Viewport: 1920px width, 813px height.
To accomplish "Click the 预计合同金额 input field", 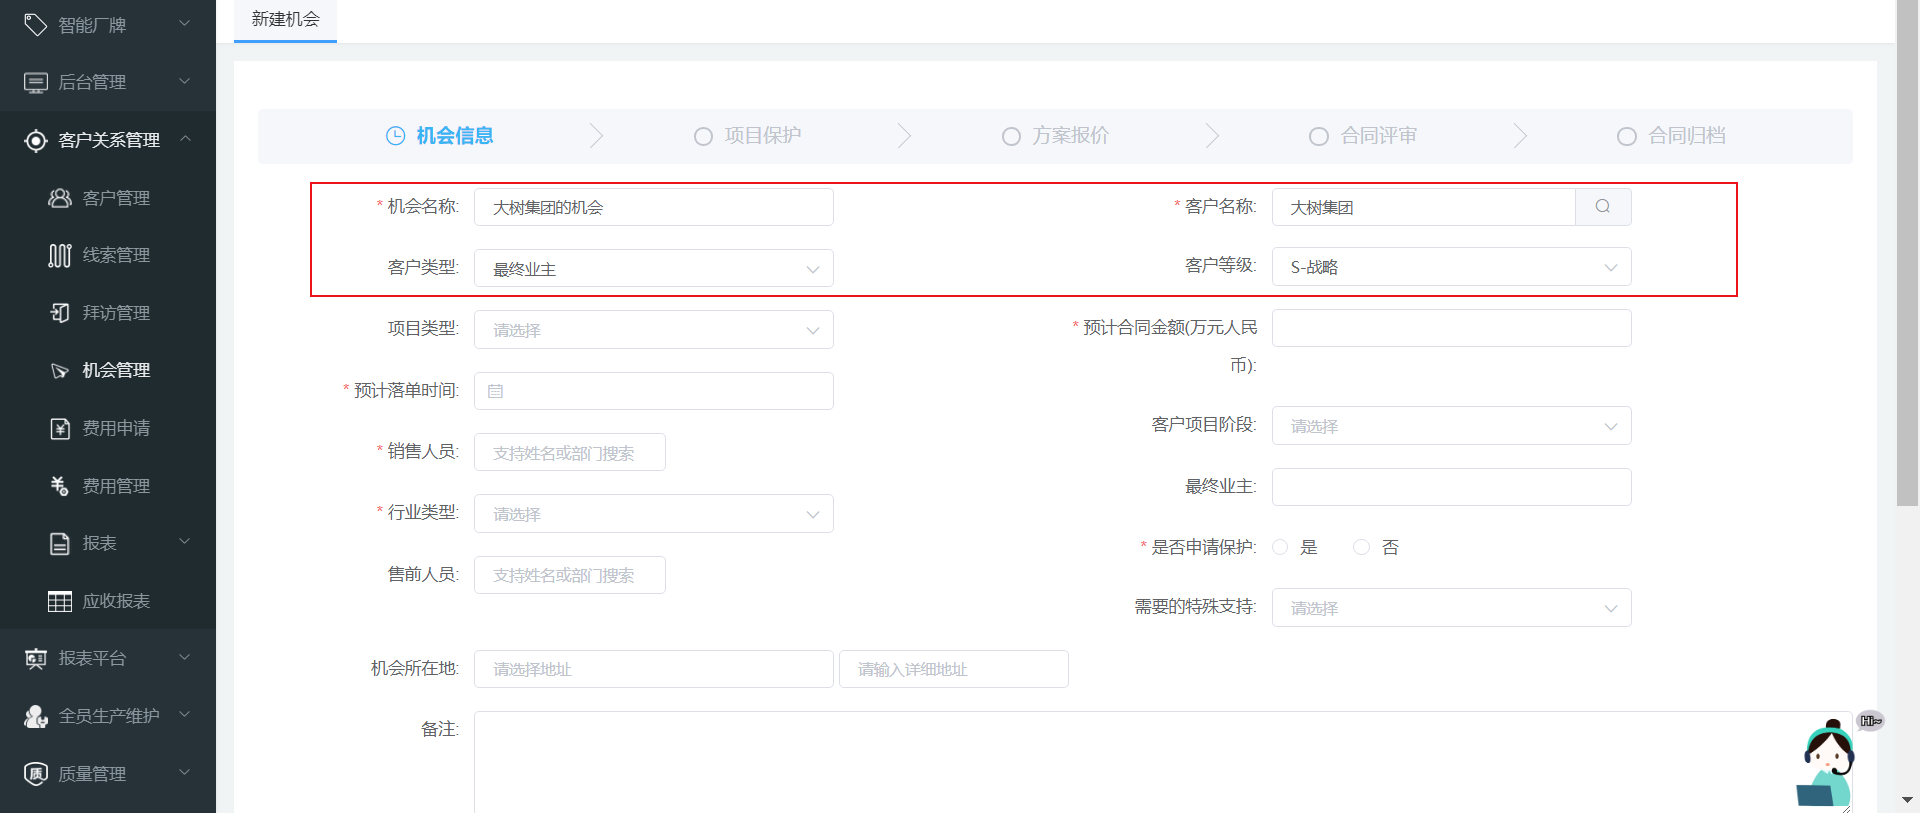I will point(1450,328).
